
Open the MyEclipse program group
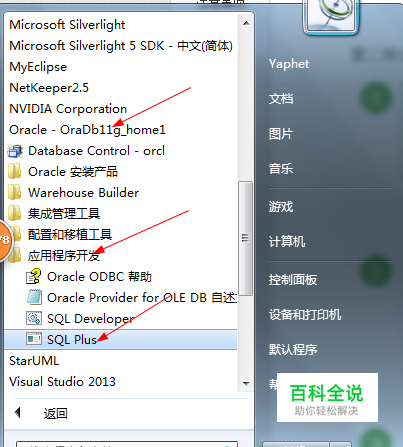pos(38,67)
